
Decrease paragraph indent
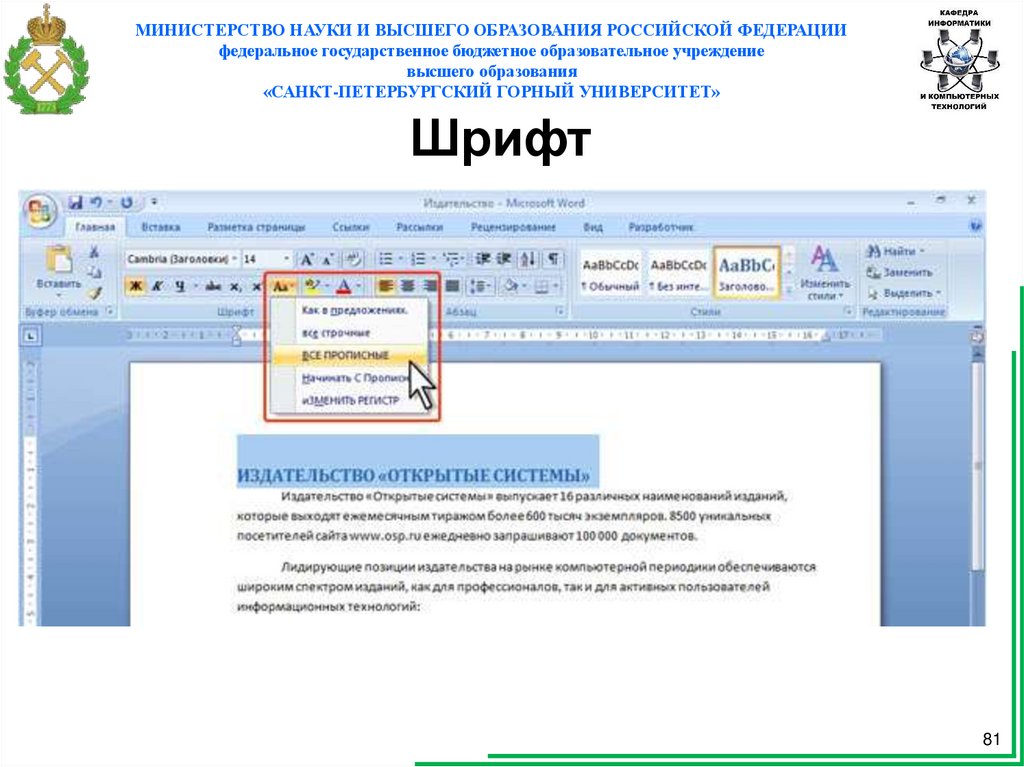(x=483, y=259)
